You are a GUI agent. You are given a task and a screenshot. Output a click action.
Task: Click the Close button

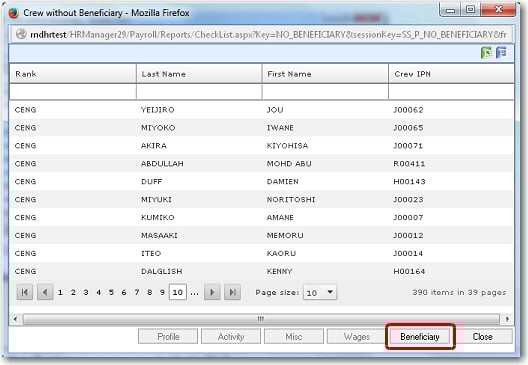tap(483, 336)
